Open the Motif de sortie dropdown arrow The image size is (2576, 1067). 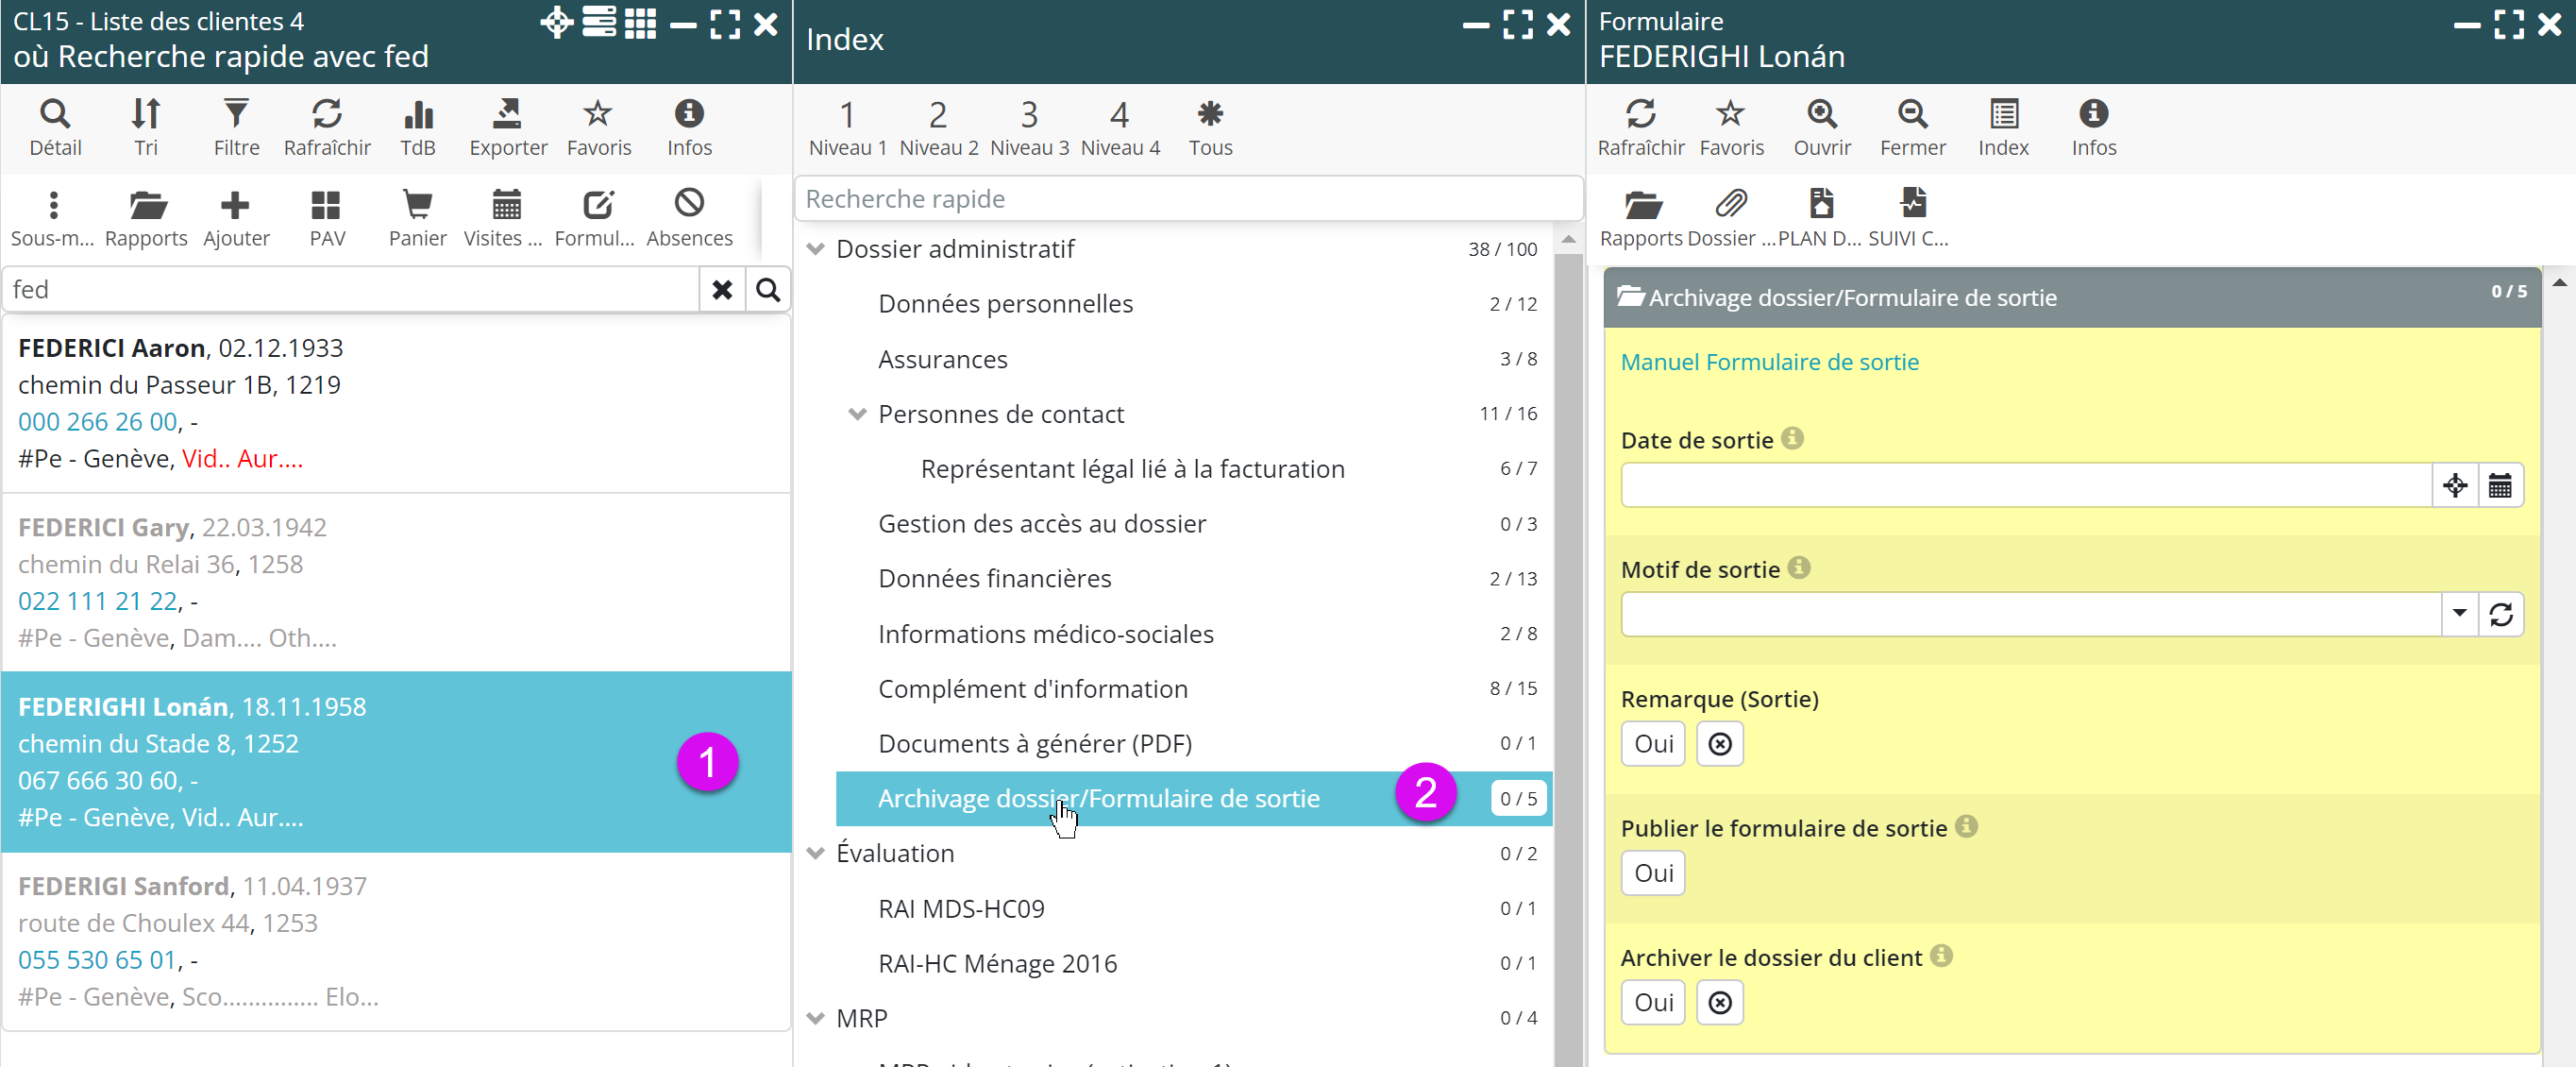coord(2459,614)
